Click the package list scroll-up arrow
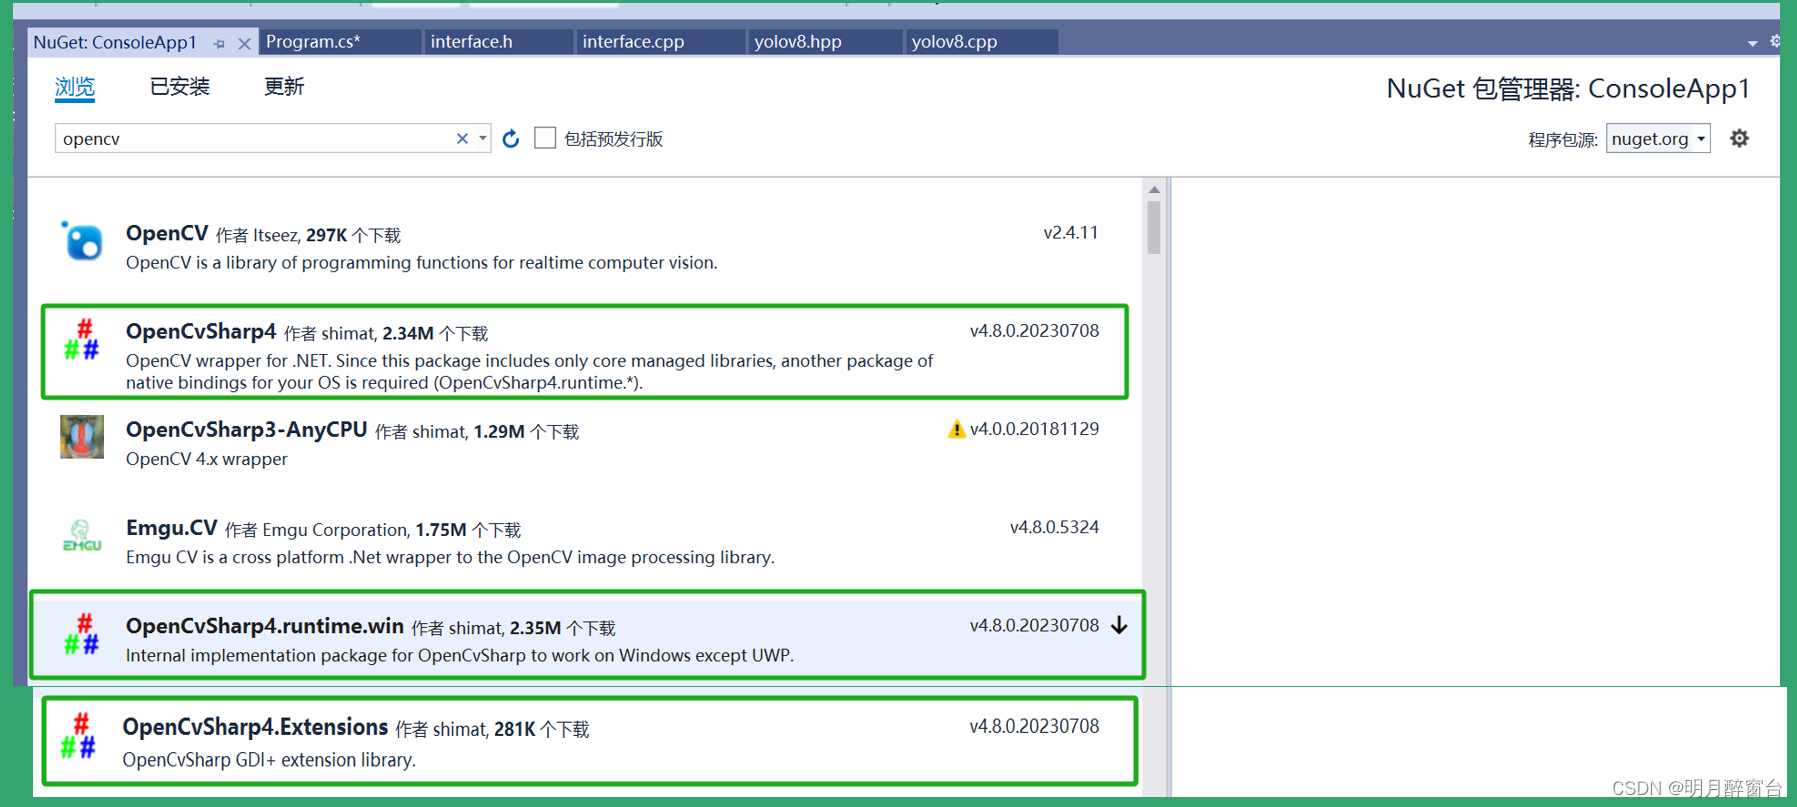 (1154, 190)
